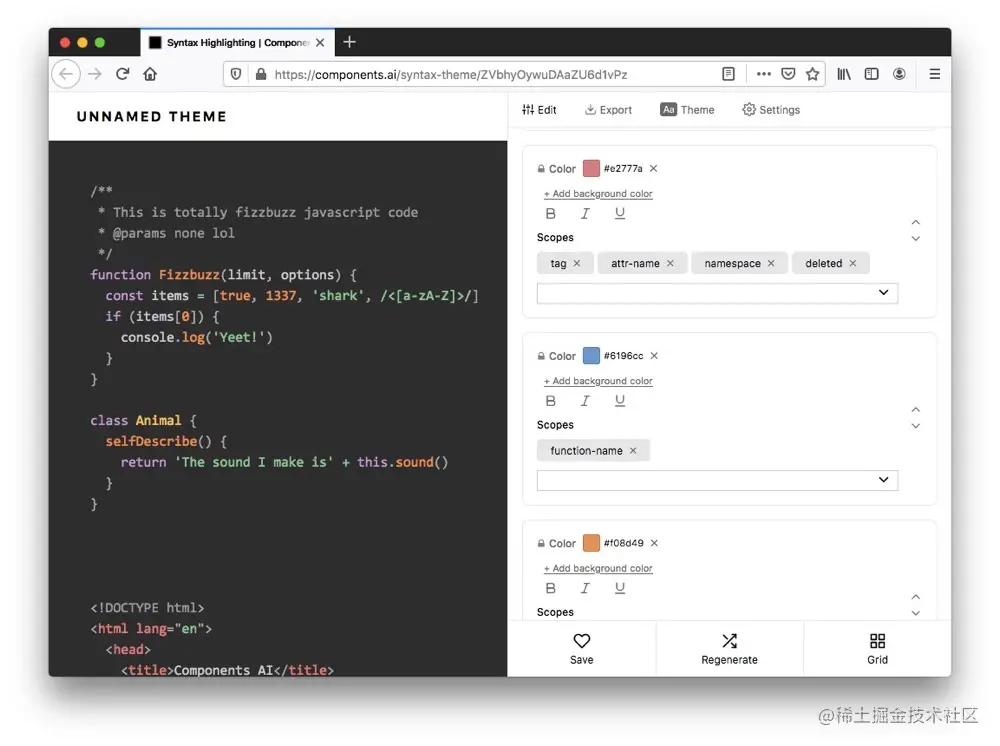Open scopes dropdown under tag and attr-name

(717, 293)
